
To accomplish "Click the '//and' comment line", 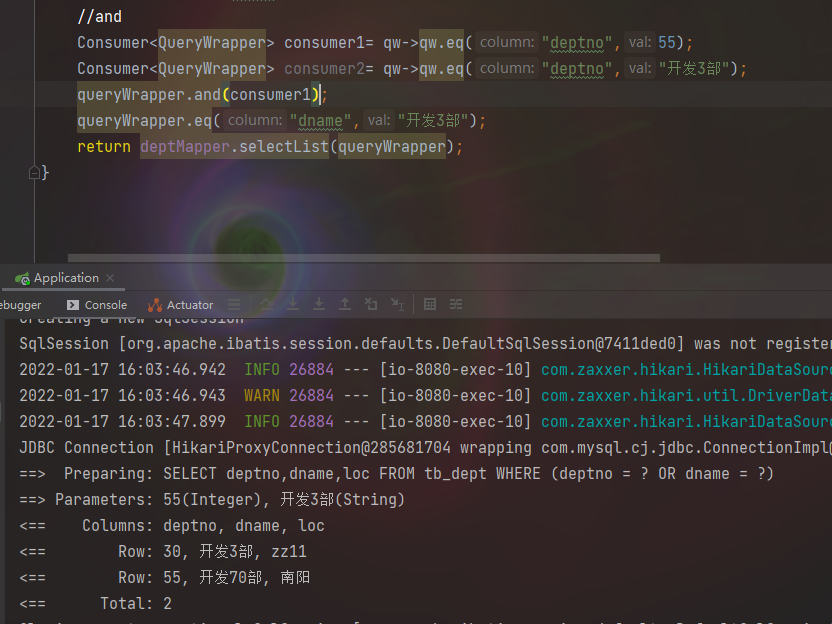I will point(100,16).
